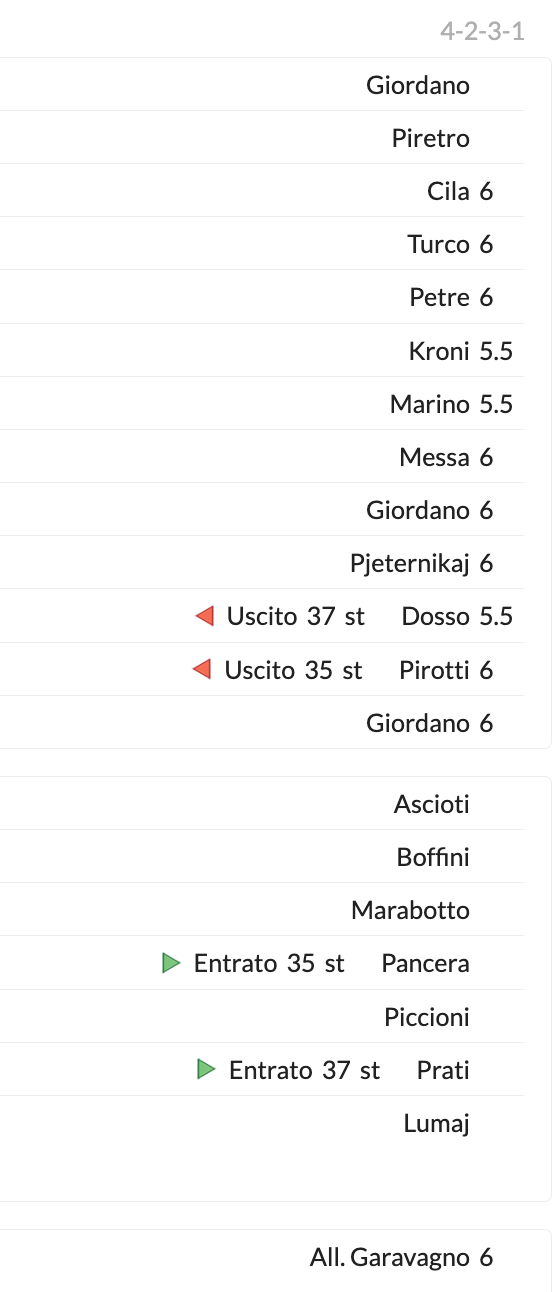
Task: Click on player Turco
Action: click(438, 244)
